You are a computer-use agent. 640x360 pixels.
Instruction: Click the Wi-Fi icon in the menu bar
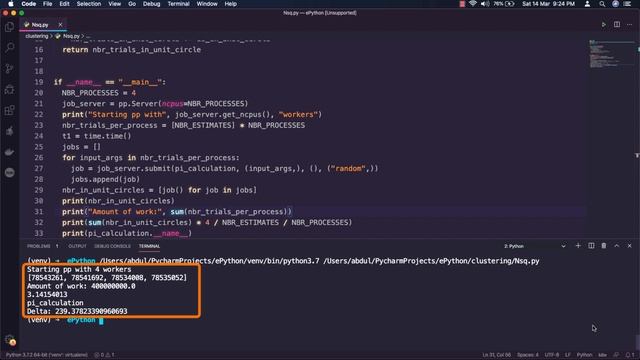click(x=473, y=4)
